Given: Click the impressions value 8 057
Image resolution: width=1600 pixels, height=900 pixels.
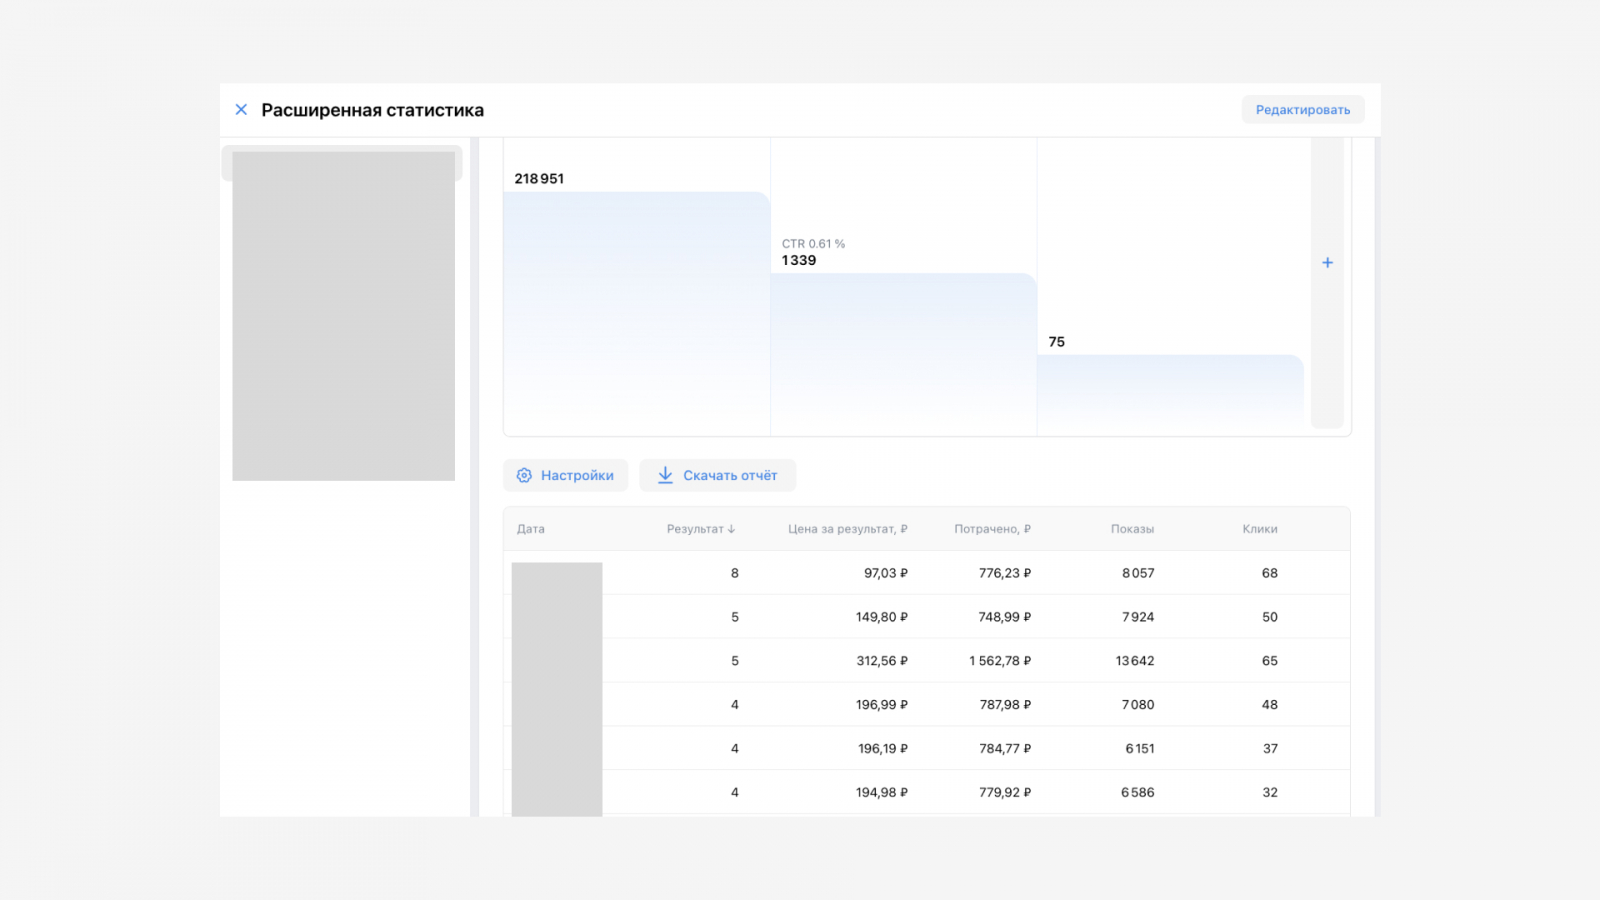Looking at the screenshot, I should tap(1138, 573).
